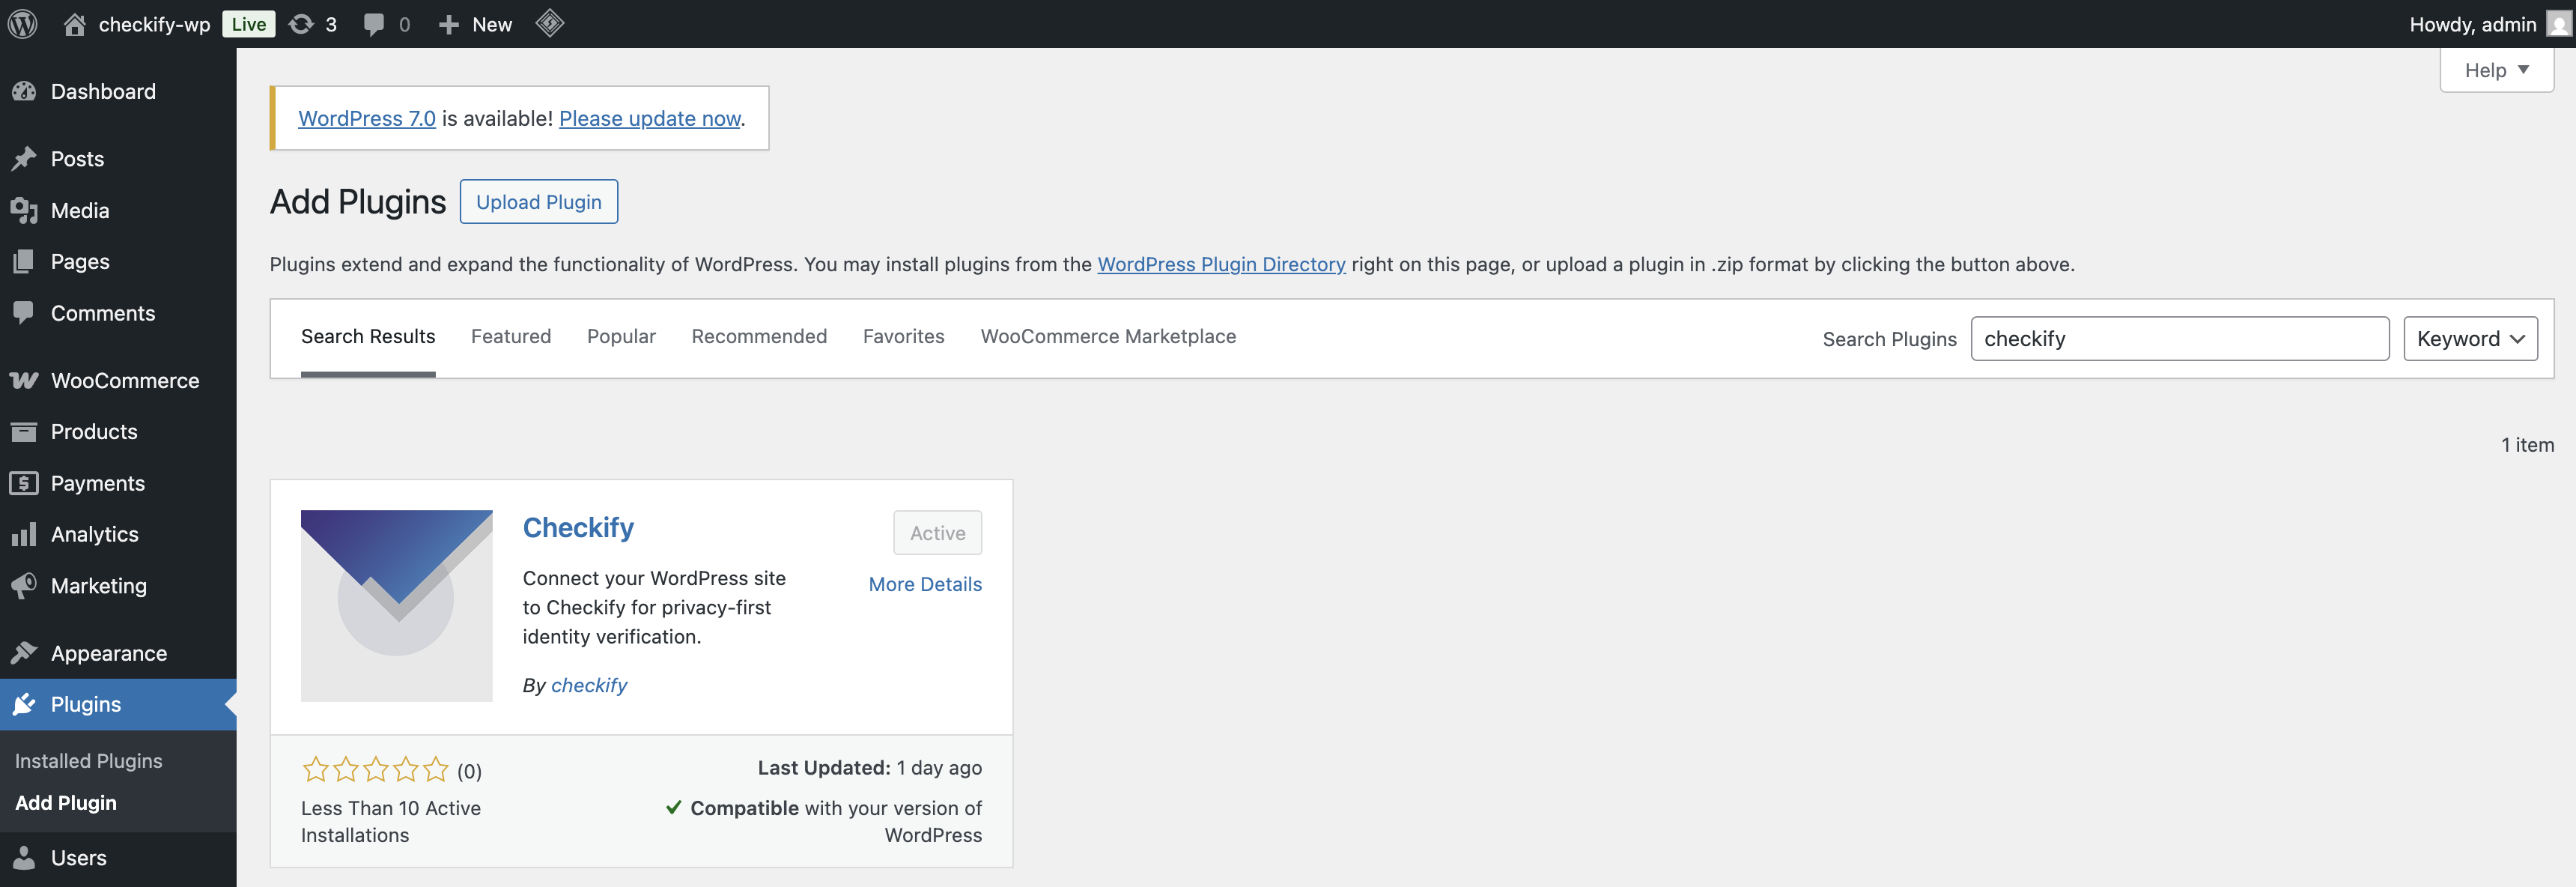Click the plus New icon in admin bar
Screen dimensions: 2576x887
(x=449, y=25)
